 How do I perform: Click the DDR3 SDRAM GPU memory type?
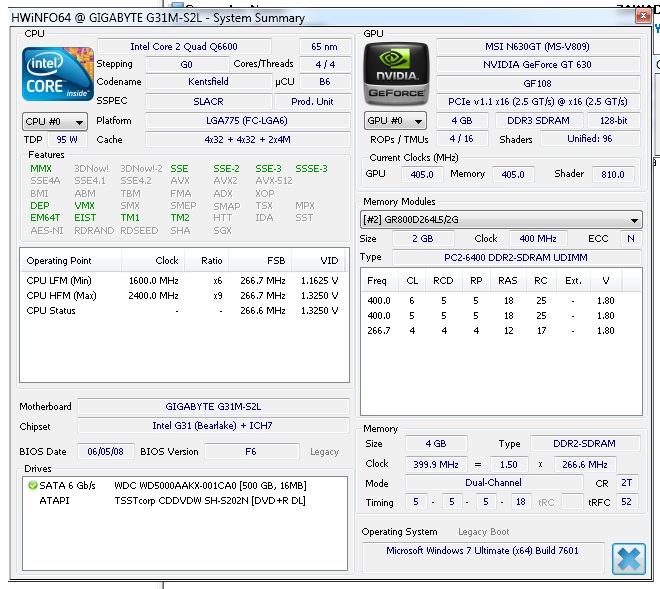coord(539,121)
